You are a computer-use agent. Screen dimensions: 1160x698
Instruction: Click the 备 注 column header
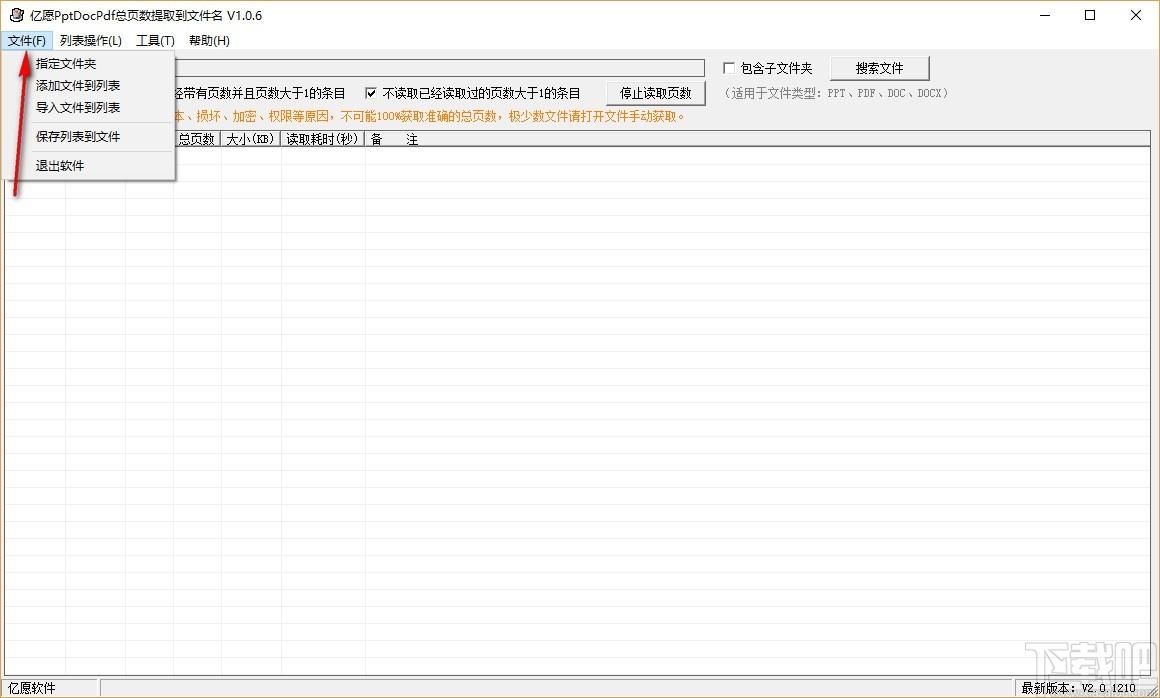[758, 139]
